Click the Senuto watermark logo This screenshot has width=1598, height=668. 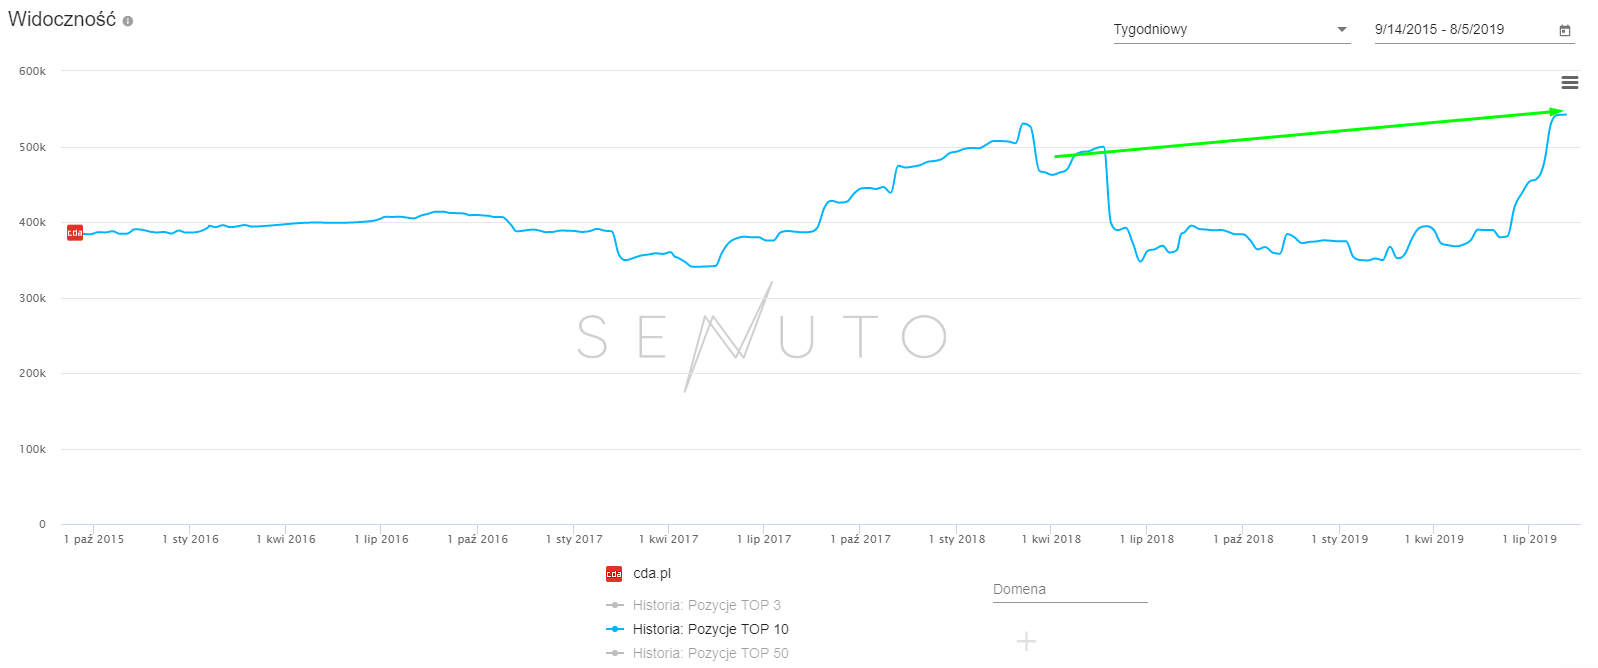(x=762, y=336)
